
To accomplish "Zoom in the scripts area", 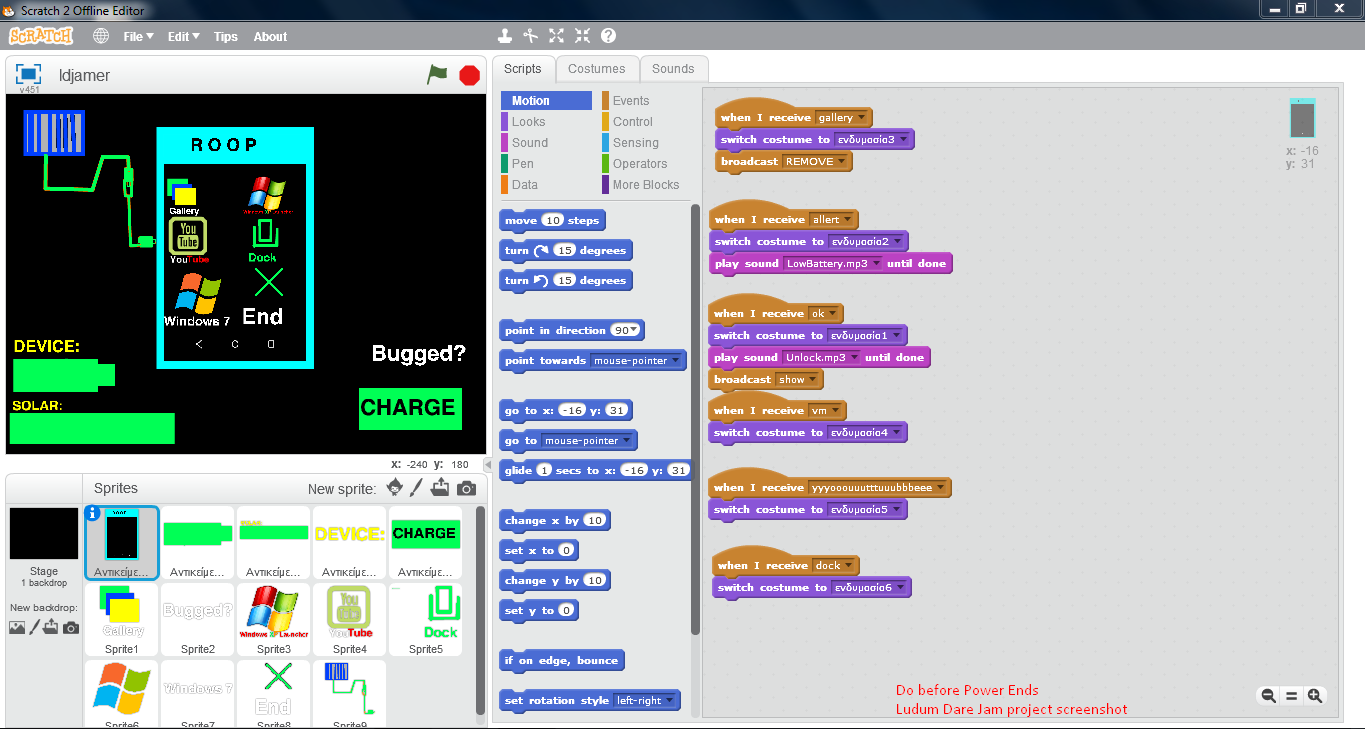I will [x=1315, y=696].
